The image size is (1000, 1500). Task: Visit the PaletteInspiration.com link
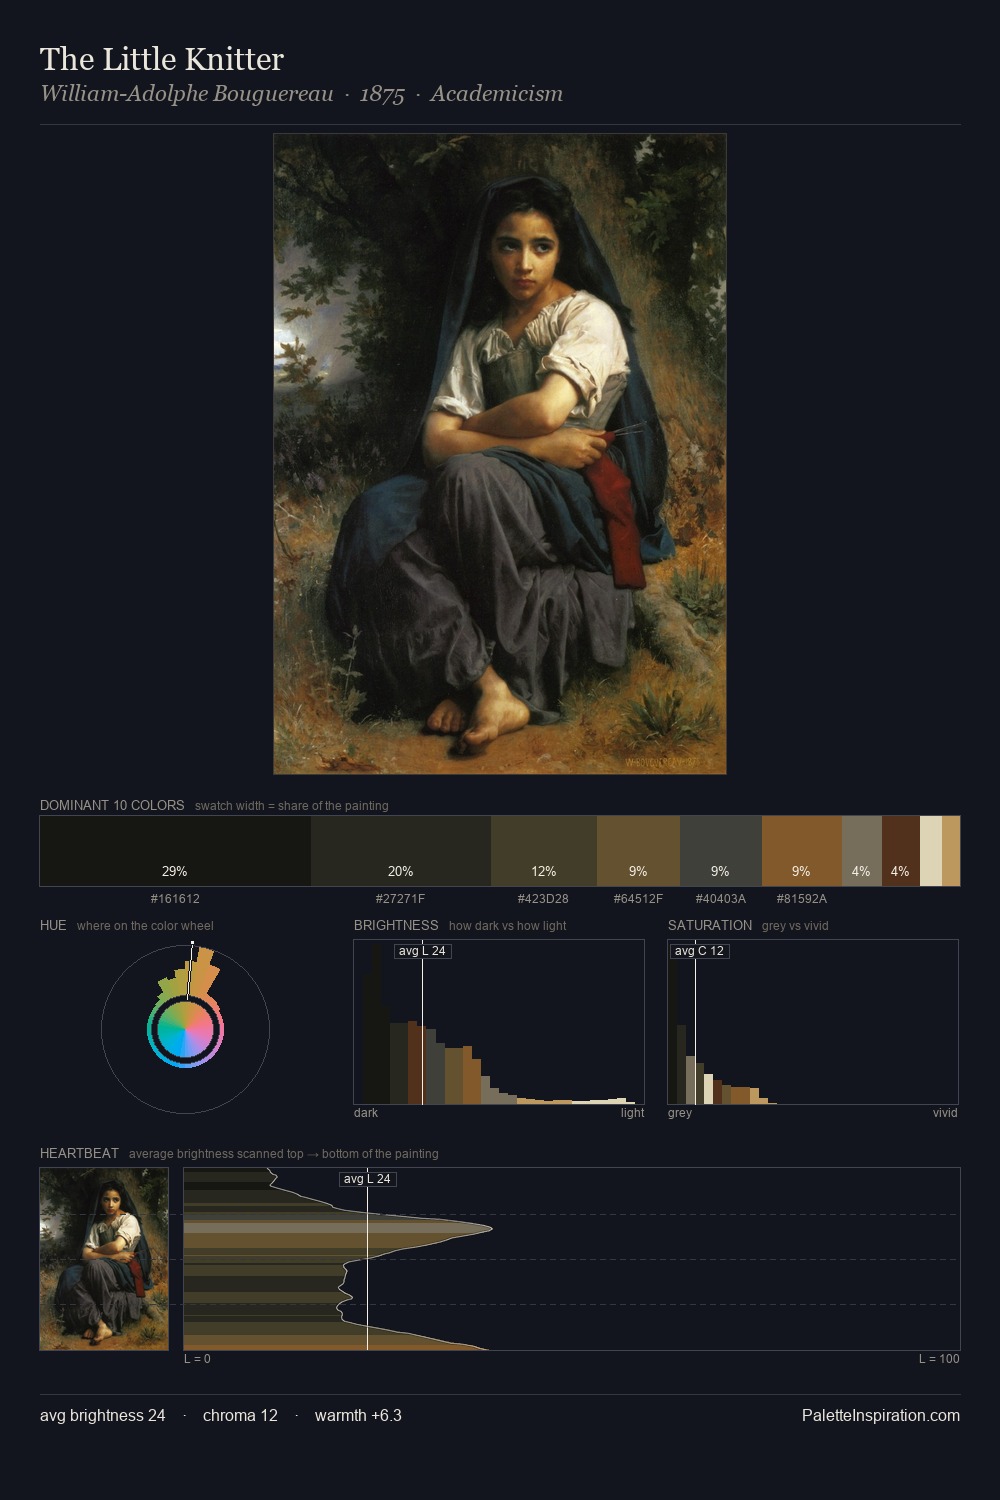point(881,1415)
